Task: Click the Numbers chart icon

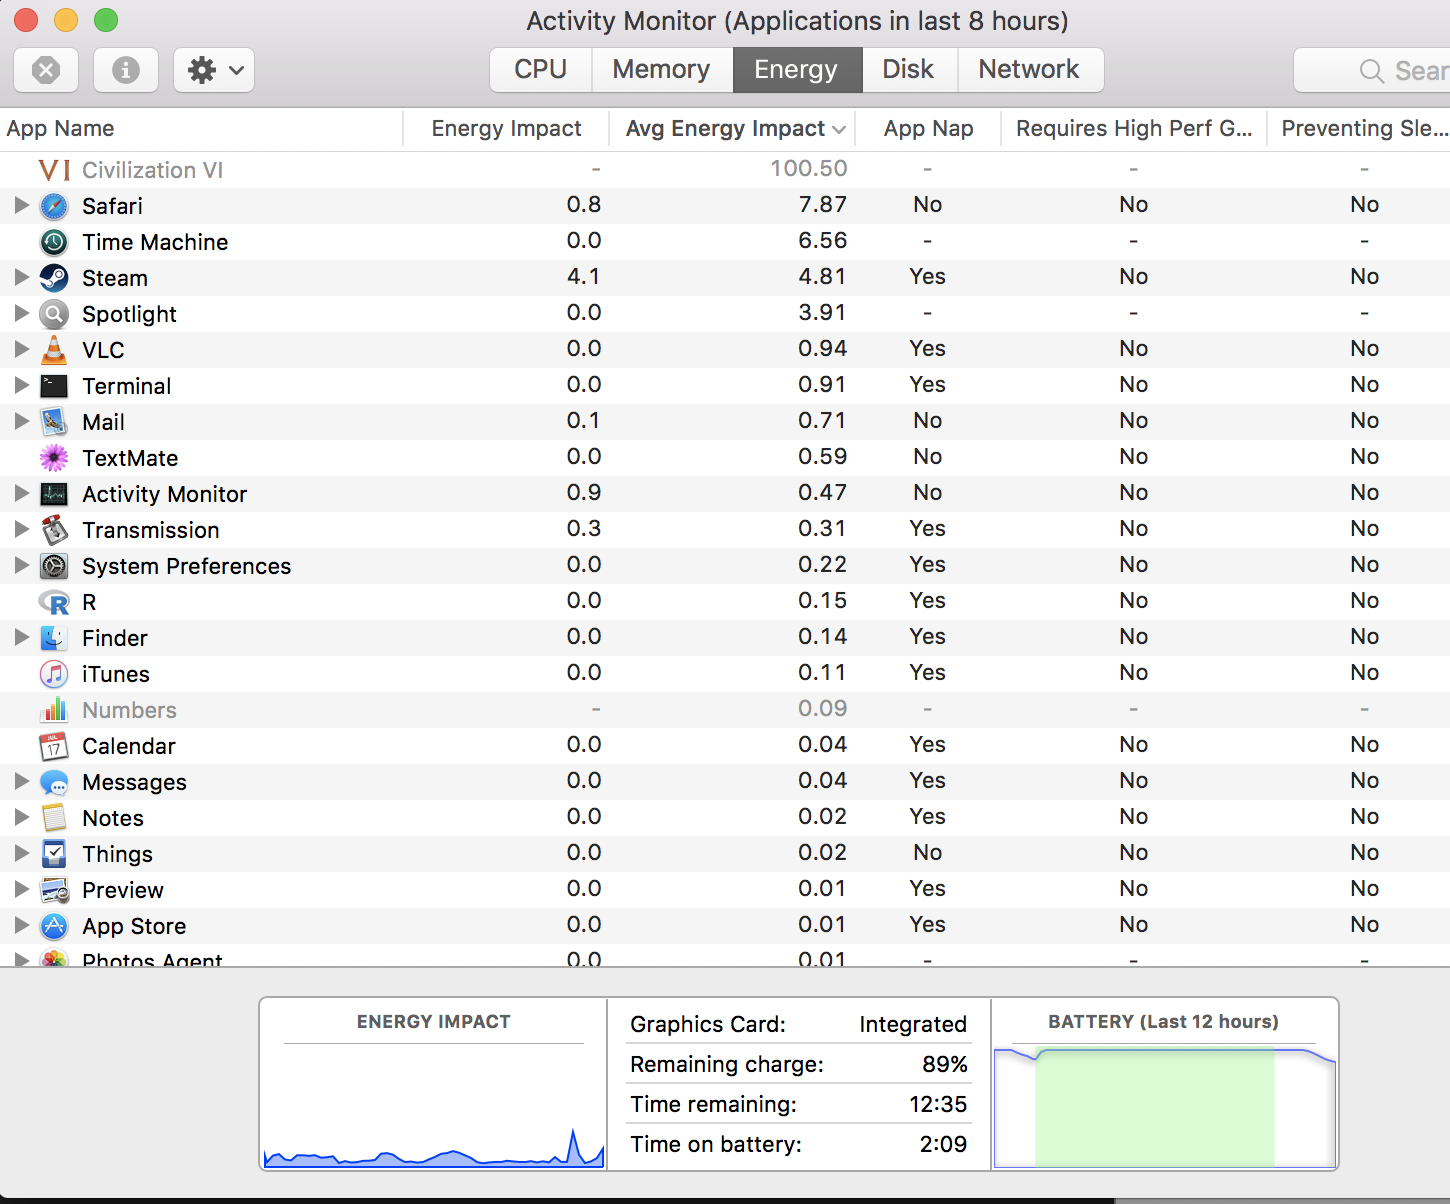Action: pyautogui.click(x=54, y=710)
